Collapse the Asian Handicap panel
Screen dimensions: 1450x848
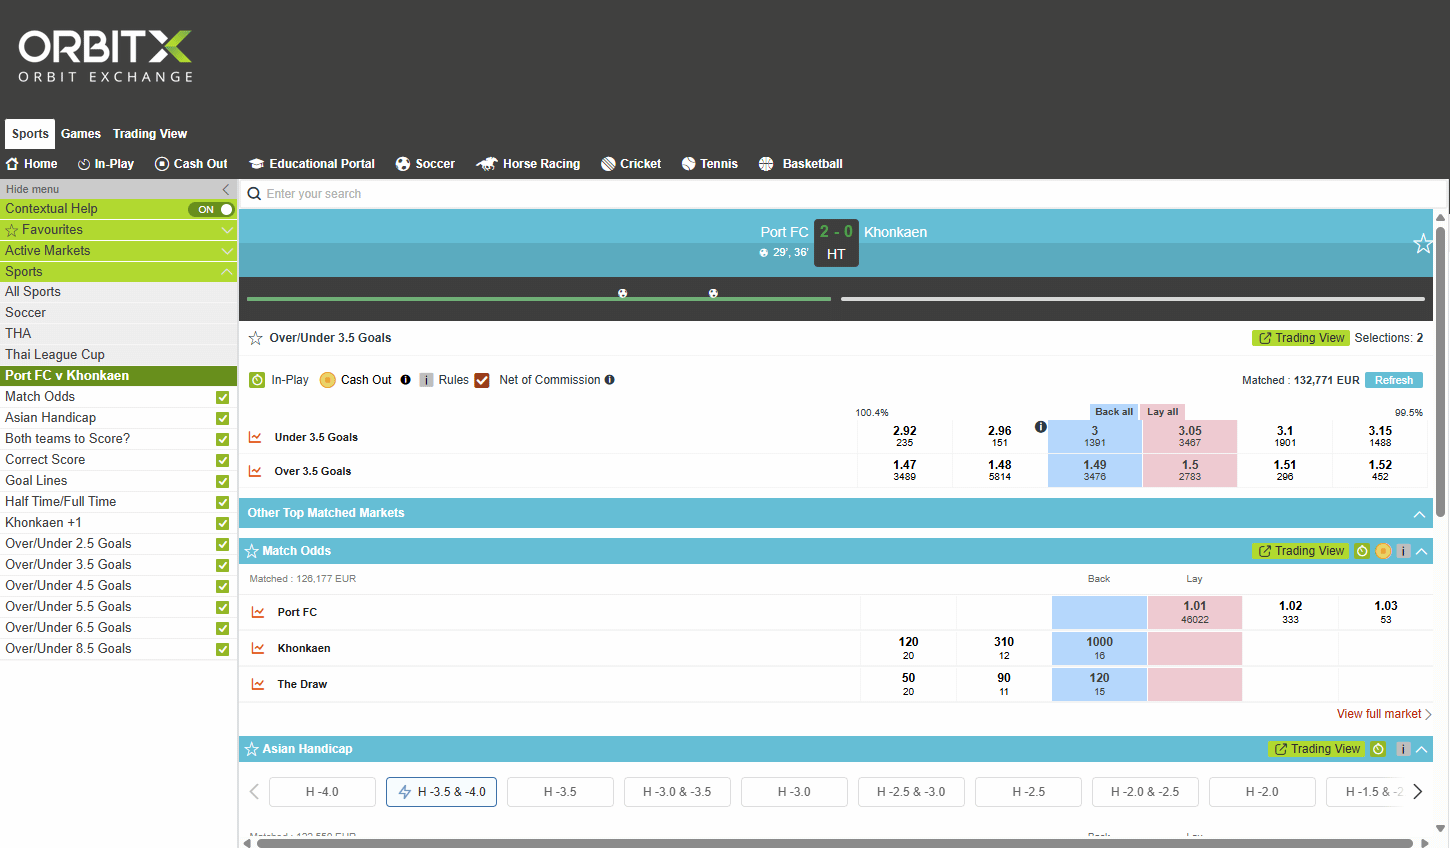pyautogui.click(x=1422, y=749)
